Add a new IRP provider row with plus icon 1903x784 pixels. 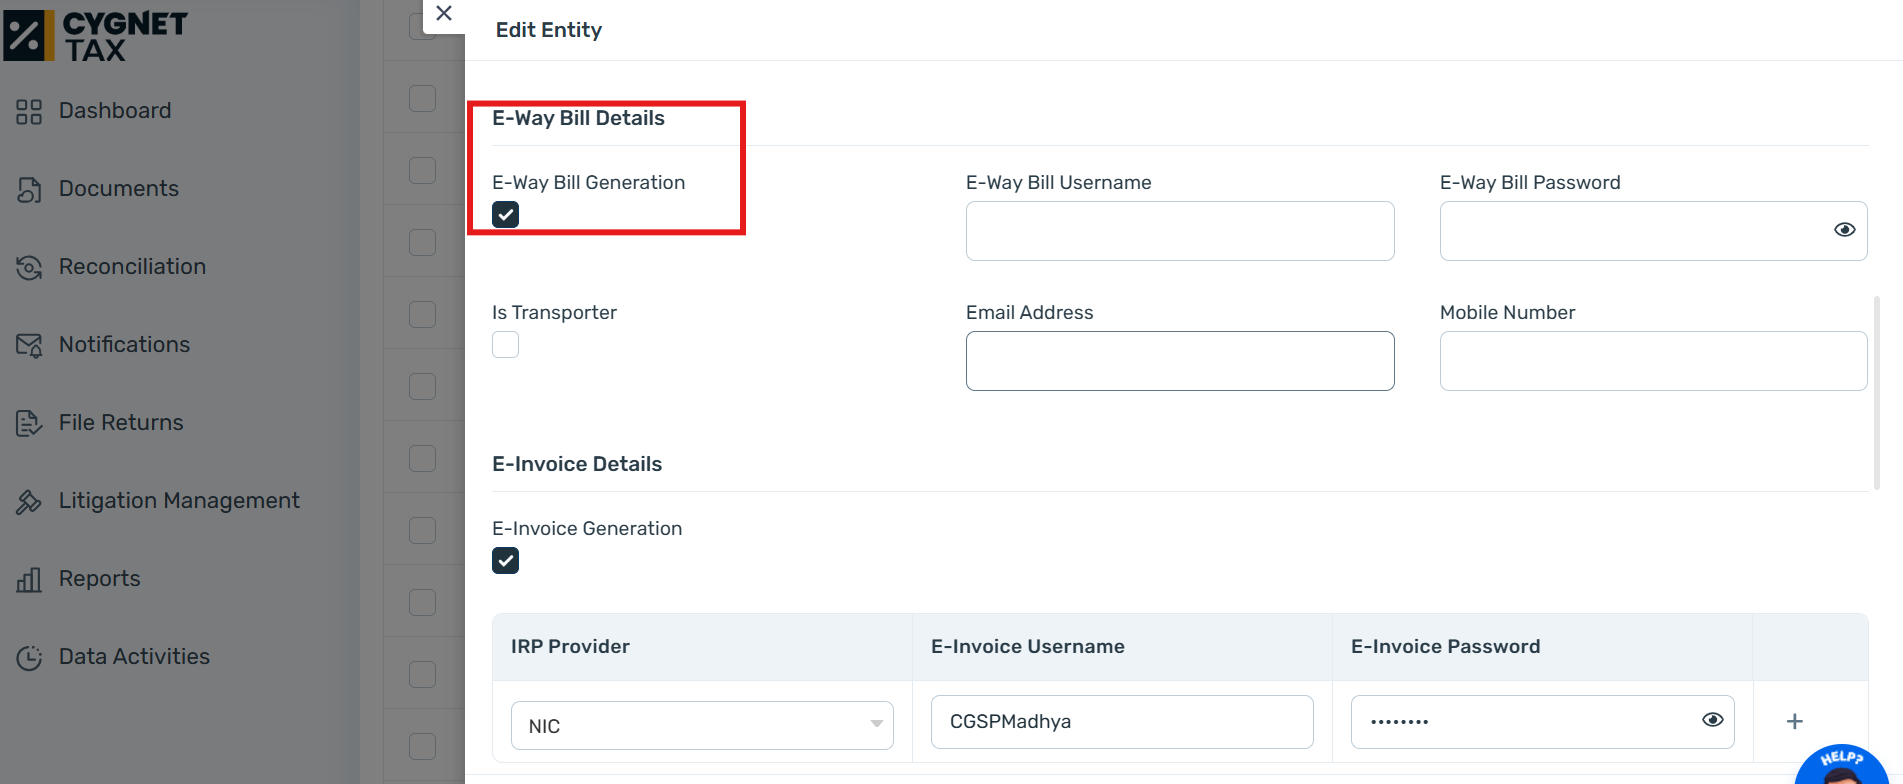tap(1795, 721)
